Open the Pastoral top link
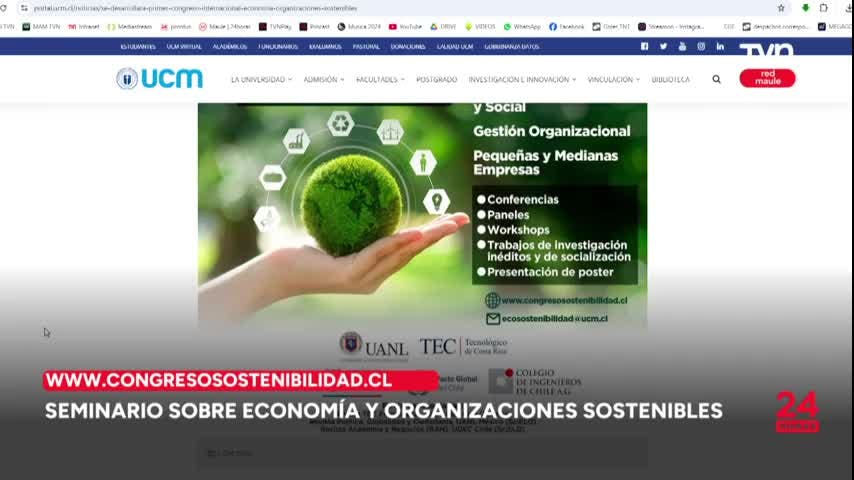 (x=366, y=47)
